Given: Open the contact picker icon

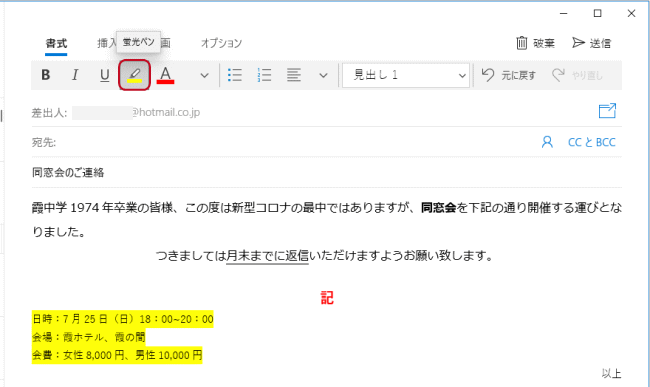Looking at the screenshot, I should 547,142.
